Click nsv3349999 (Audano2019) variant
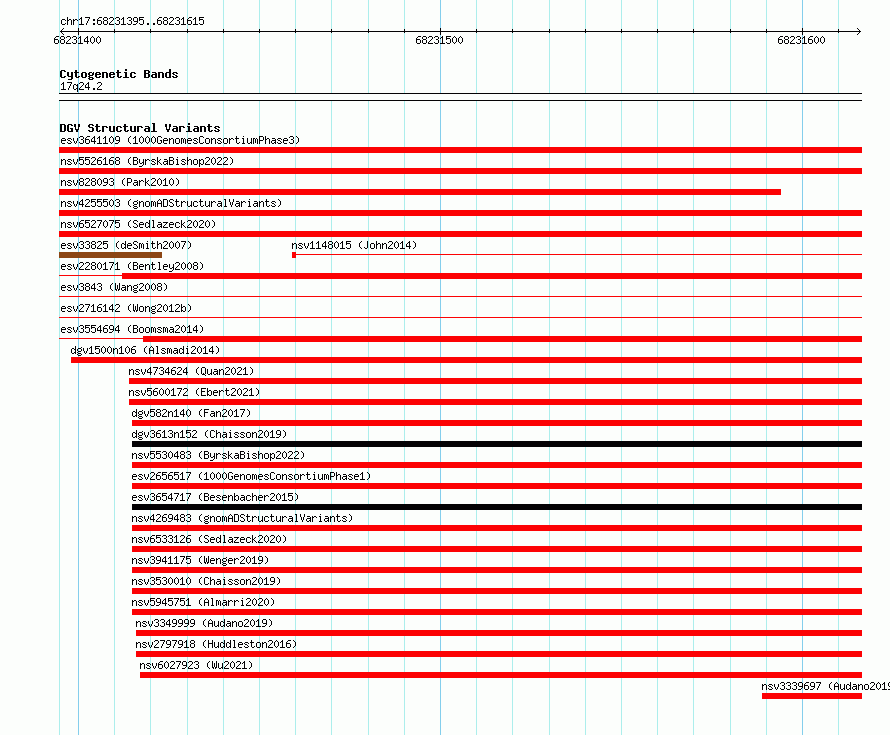 (x=204, y=623)
